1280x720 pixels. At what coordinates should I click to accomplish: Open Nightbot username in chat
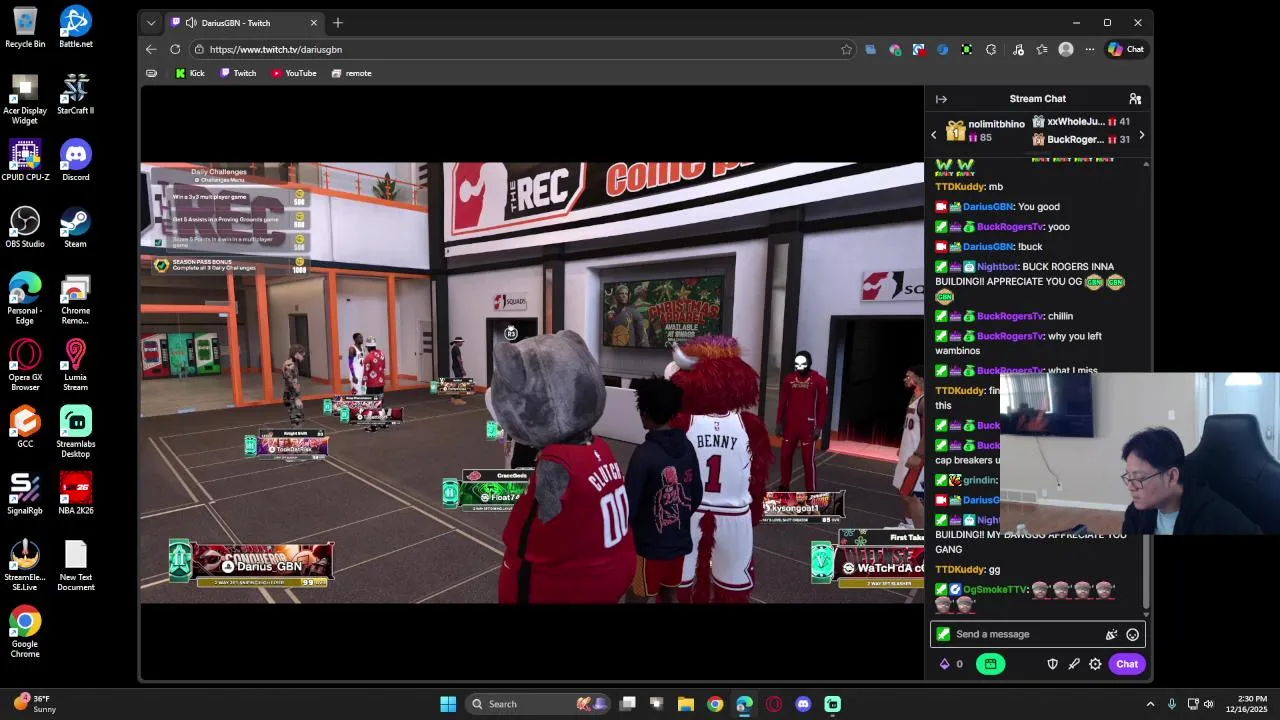tap(997, 267)
